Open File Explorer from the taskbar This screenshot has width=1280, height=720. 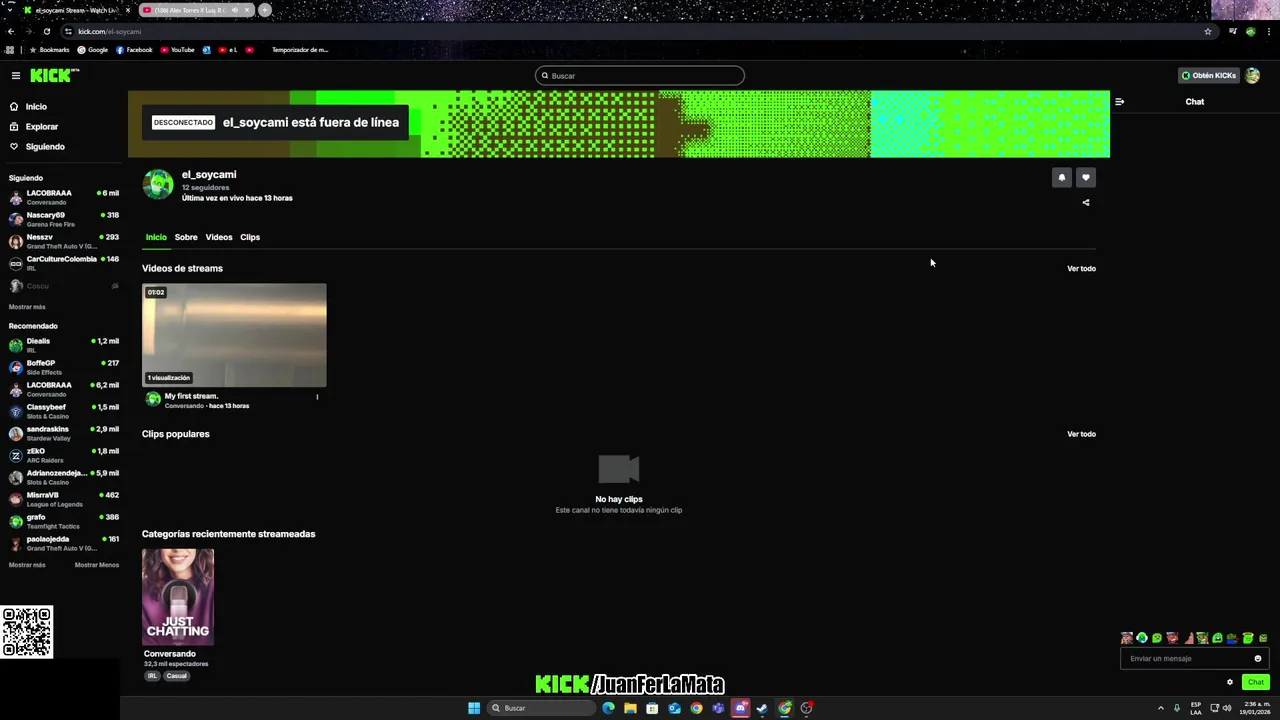coord(630,708)
